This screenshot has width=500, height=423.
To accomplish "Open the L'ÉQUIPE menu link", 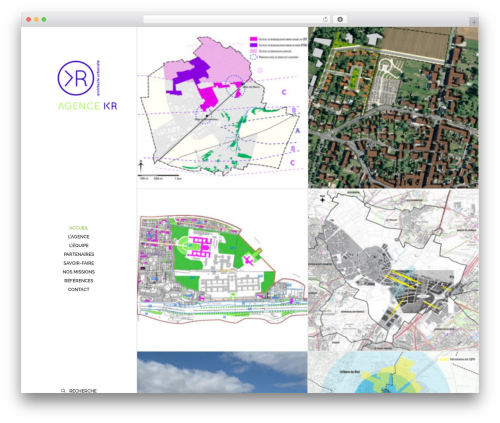I will pos(79,245).
